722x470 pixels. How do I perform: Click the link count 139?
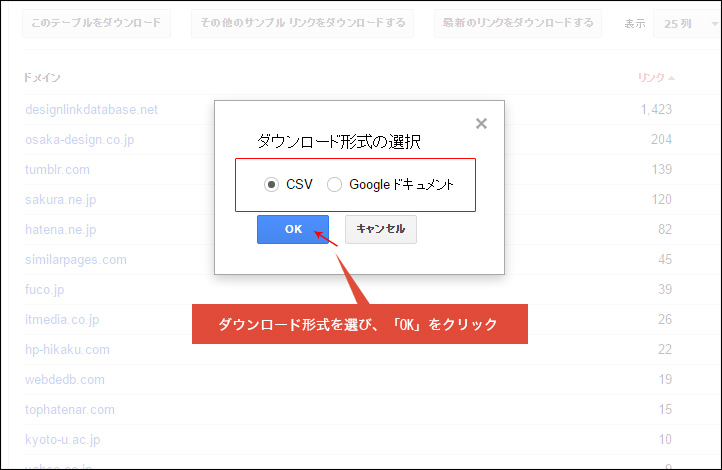coord(662,169)
